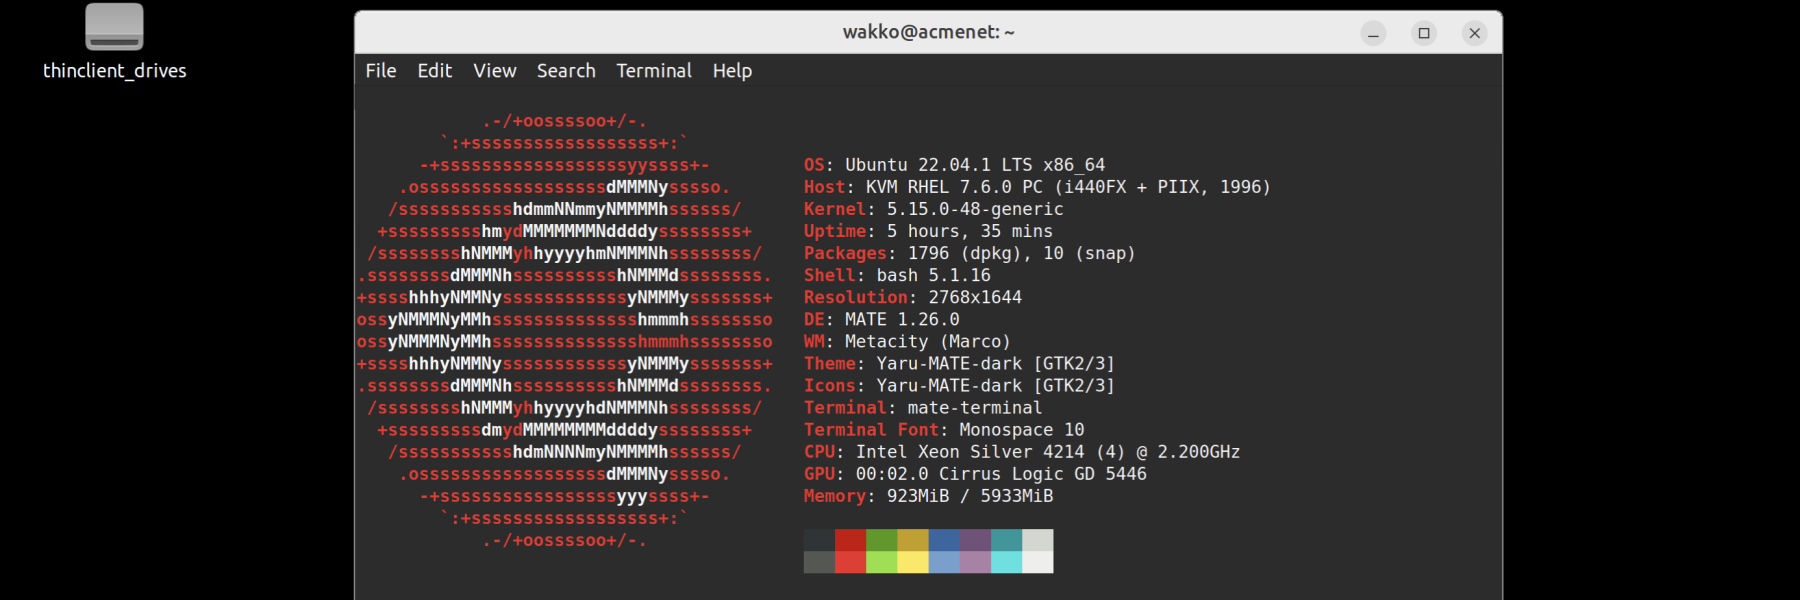The height and width of the screenshot is (600, 1800).
Task: Close the wakko@acmenet terminal window
Action: point(1474,33)
